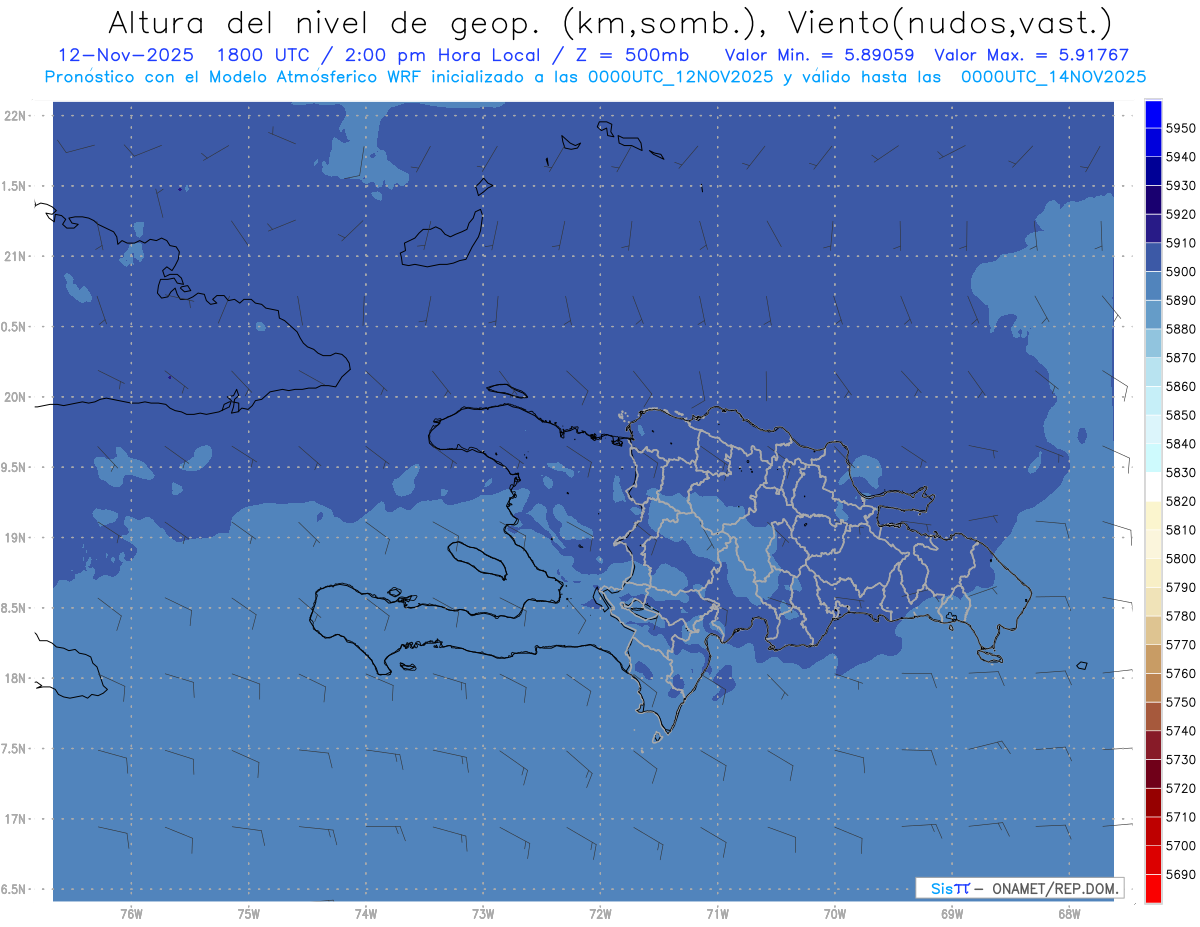Viewport: 1200px width, 927px height.
Task: Select legend value 5940
Action: tap(1180, 157)
